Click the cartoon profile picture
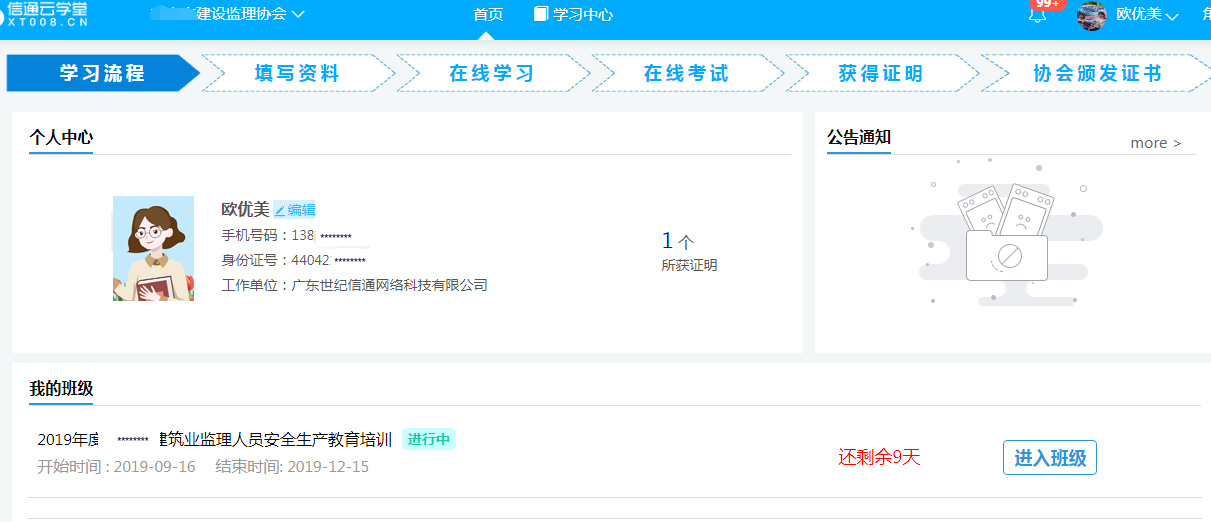The width and height of the screenshot is (1211, 522). (x=153, y=248)
